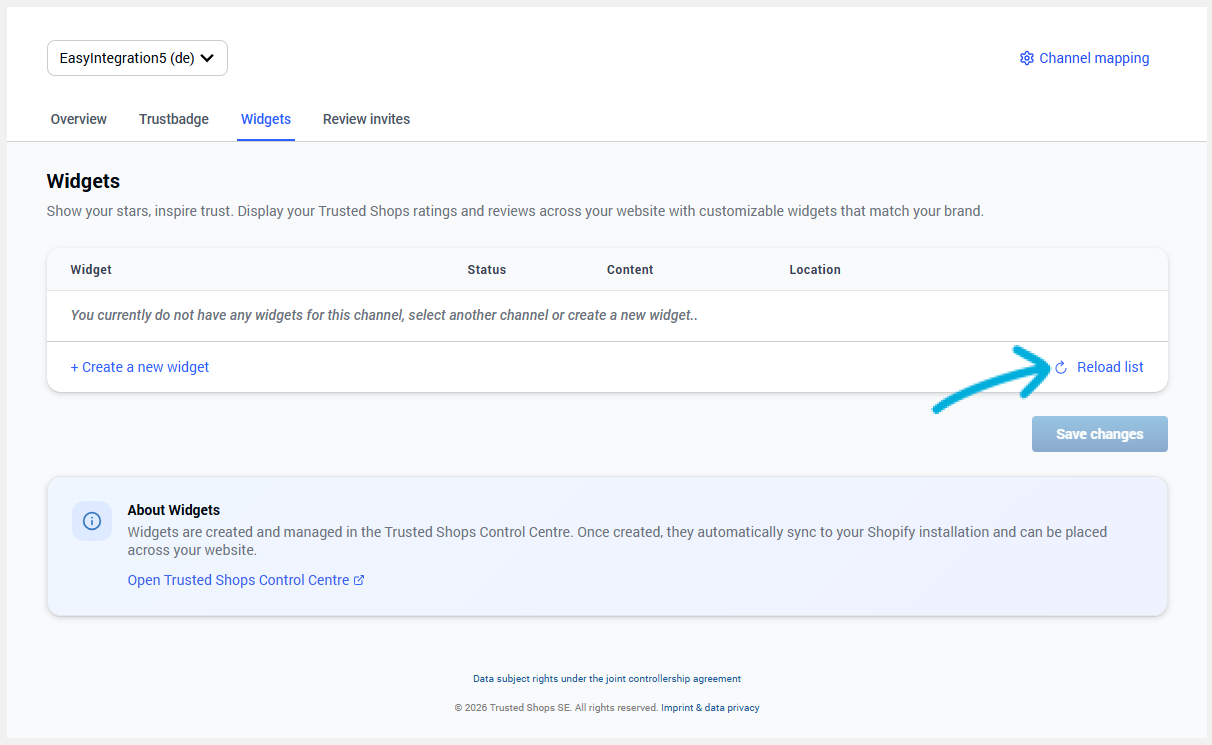Click the chevron in the EasyIntegration5 selector
This screenshot has width=1212, height=745.
pyautogui.click(x=207, y=58)
